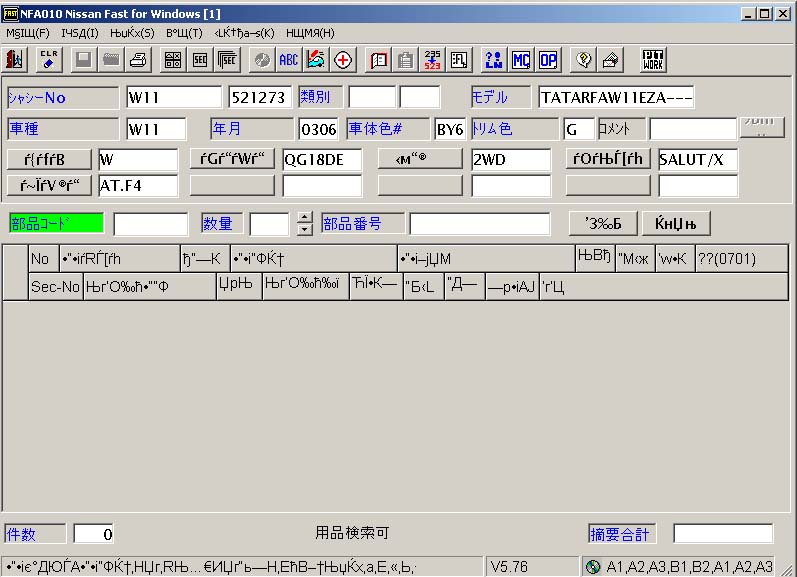Click the four-grid block view icon

tap(173, 60)
